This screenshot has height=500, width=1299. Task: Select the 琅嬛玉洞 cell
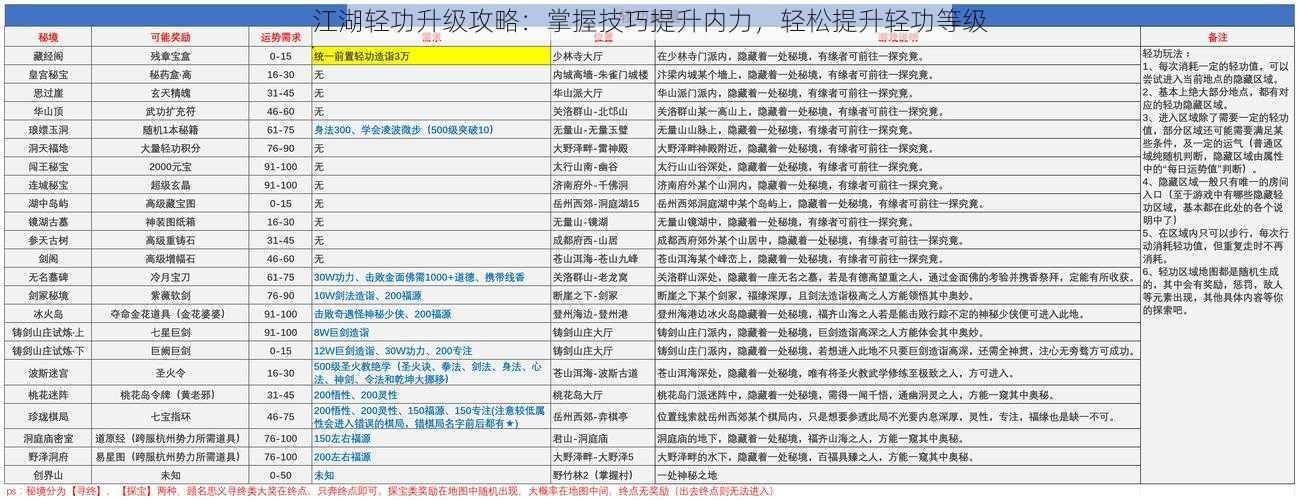pyautogui.click(x=49, y=130)
